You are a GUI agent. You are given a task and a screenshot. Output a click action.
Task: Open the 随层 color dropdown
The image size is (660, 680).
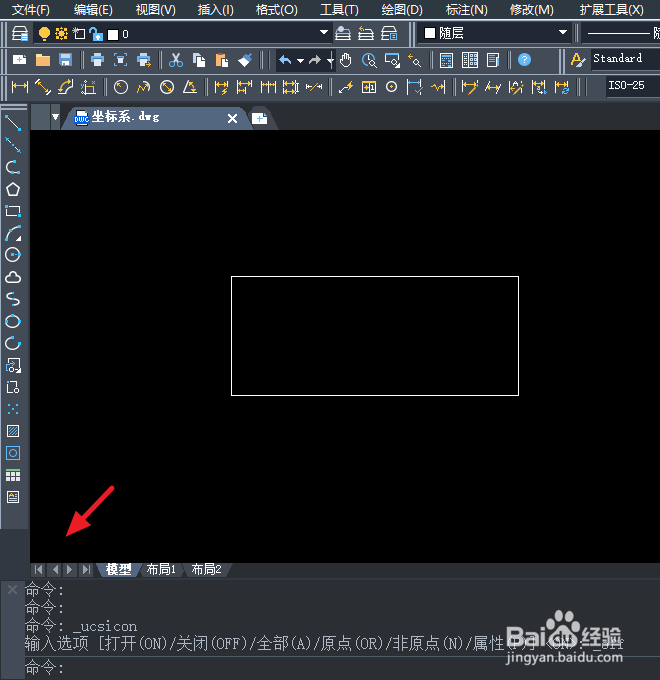(x=562, y=33)
